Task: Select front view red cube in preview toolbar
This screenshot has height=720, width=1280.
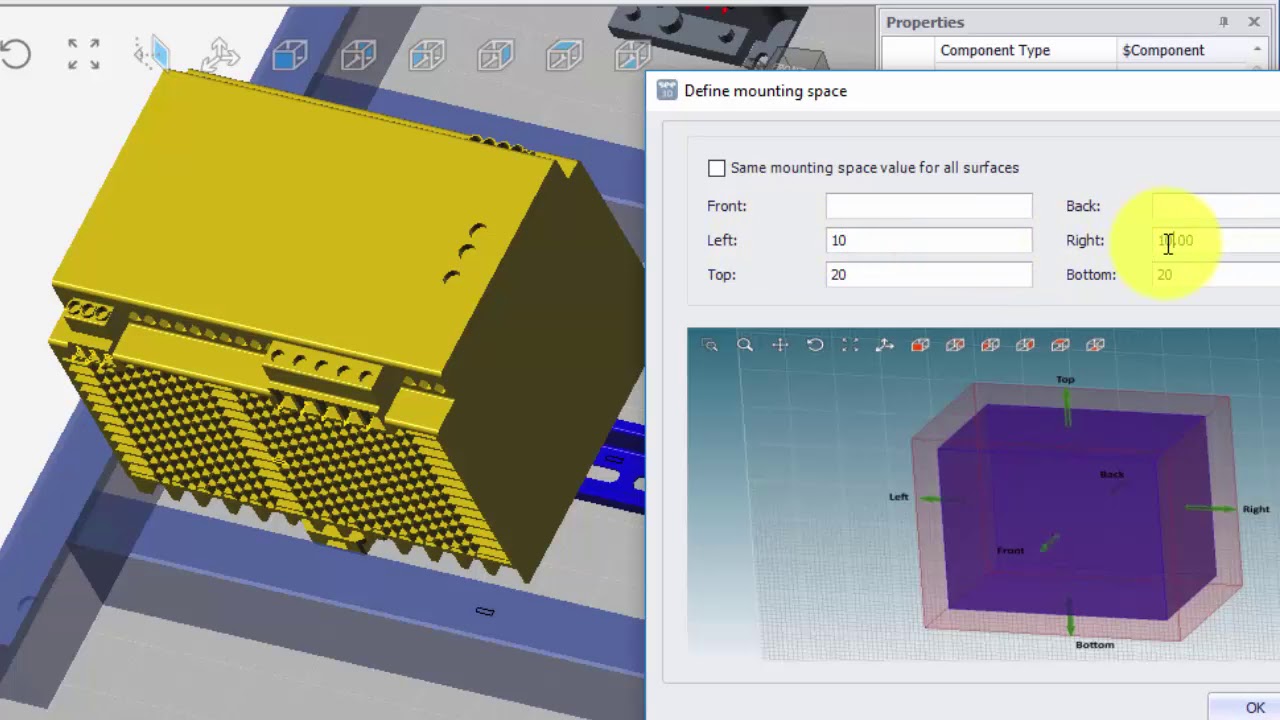Action: pyautogui.click(x=920, y=345)
